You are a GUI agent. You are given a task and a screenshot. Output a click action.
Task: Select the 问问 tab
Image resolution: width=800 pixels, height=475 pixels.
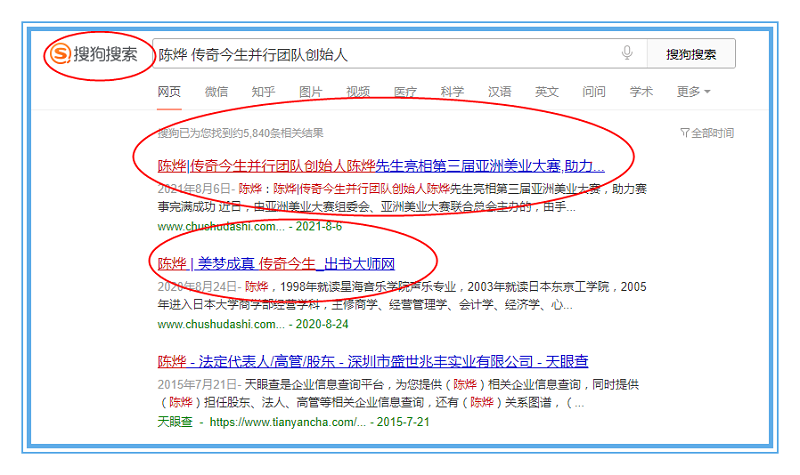click(x=594, y=92)
